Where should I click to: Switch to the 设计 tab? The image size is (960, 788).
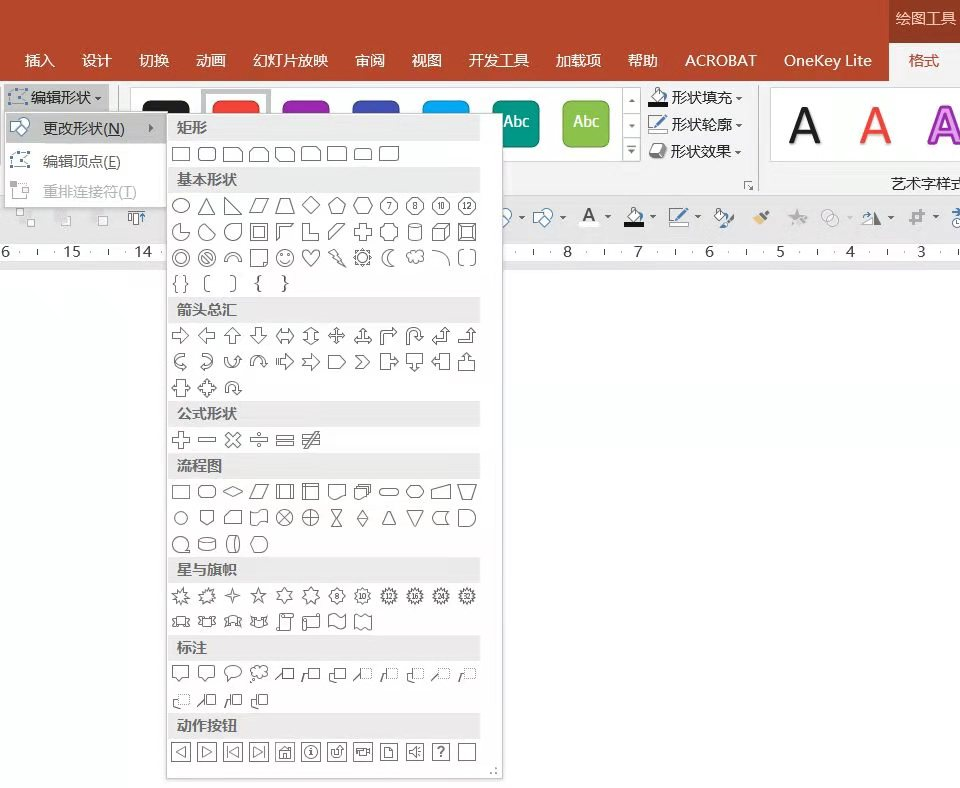[x=97, y=61]
